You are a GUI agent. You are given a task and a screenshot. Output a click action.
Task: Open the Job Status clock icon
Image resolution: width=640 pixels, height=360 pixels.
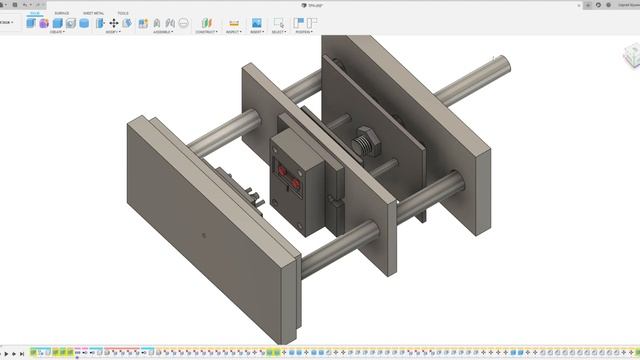(598, 5)
